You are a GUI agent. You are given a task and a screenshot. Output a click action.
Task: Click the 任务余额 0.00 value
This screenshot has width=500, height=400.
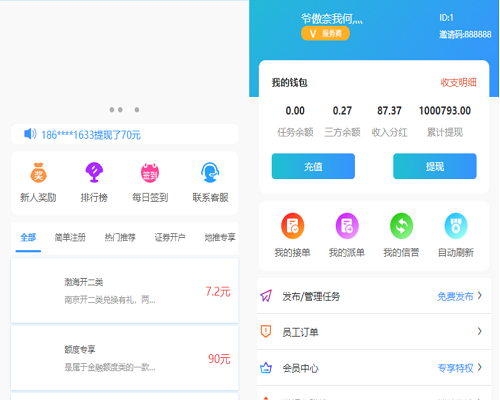point(295,111)
